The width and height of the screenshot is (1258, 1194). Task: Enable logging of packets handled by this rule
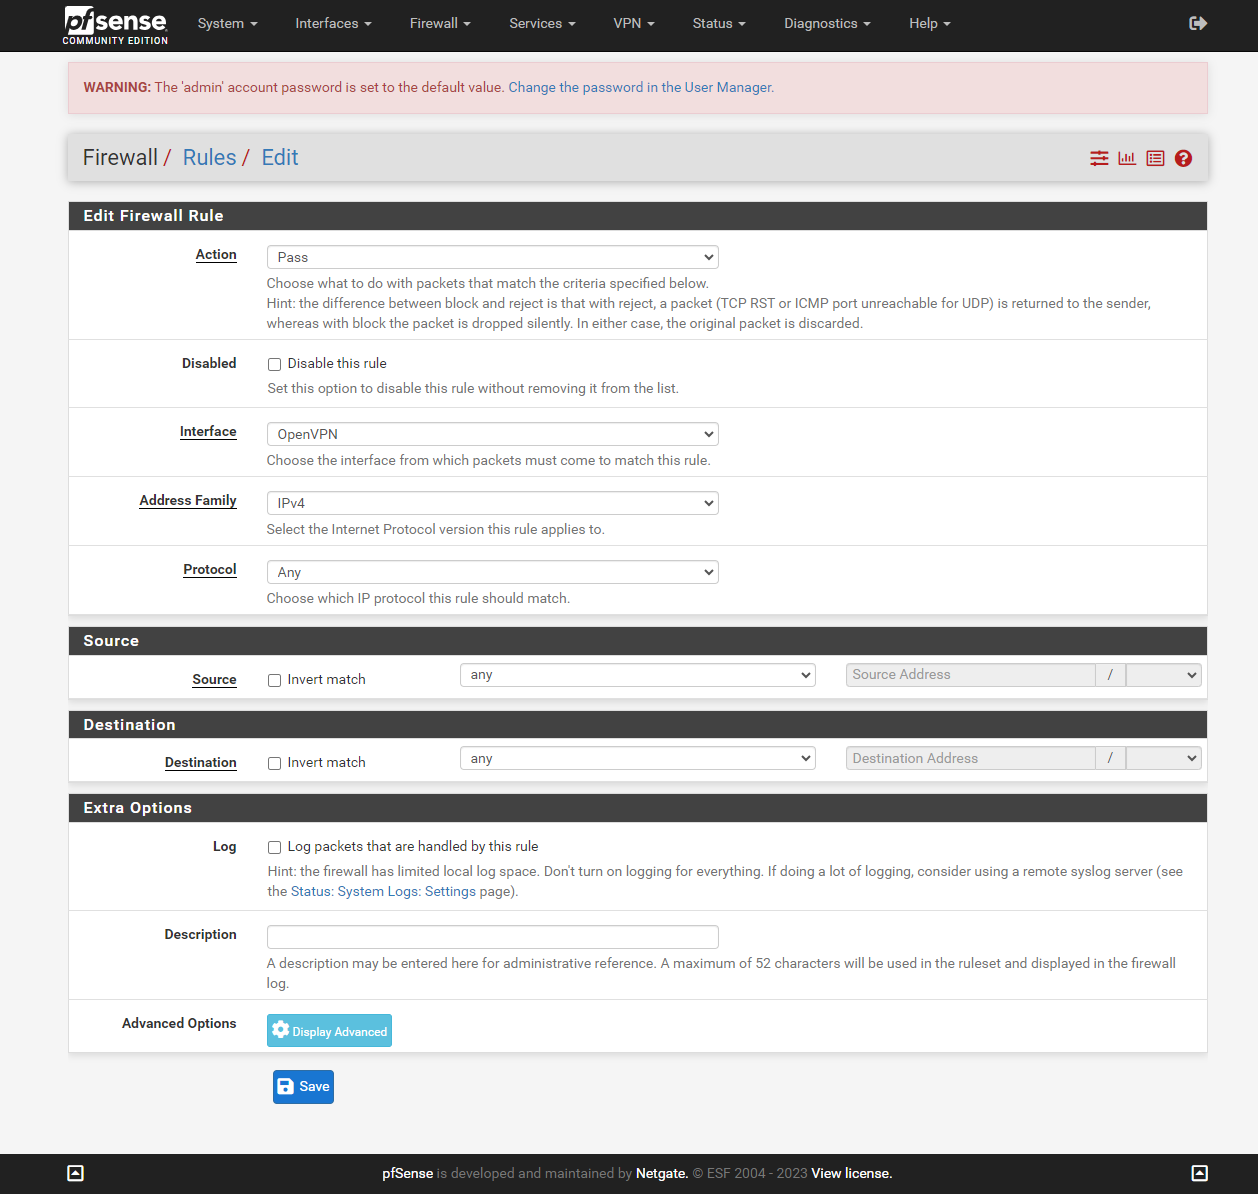[274, 847]
